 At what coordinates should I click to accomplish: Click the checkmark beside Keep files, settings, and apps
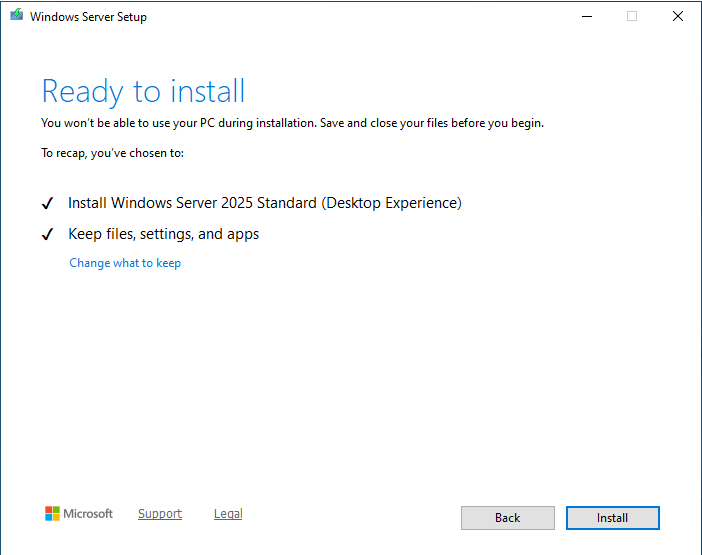[47, 235]
